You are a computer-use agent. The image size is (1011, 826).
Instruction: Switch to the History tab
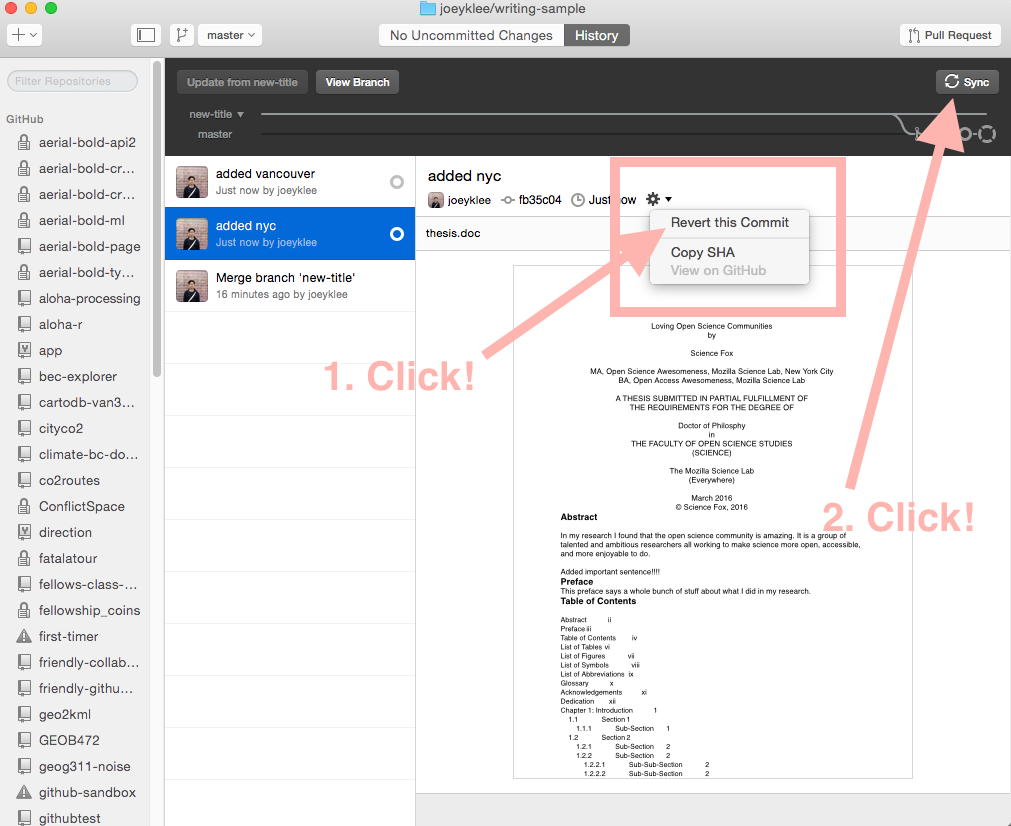click(596, 35)
